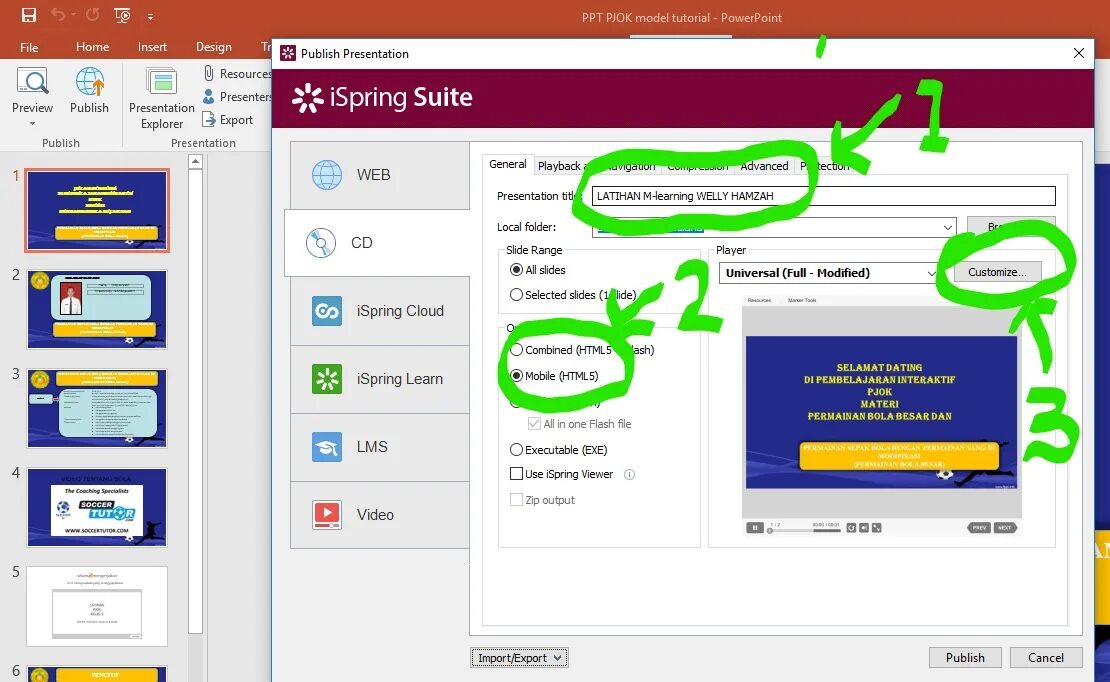Choose LMS publishing destination
1110x682 pixels.
click(379, 447)
